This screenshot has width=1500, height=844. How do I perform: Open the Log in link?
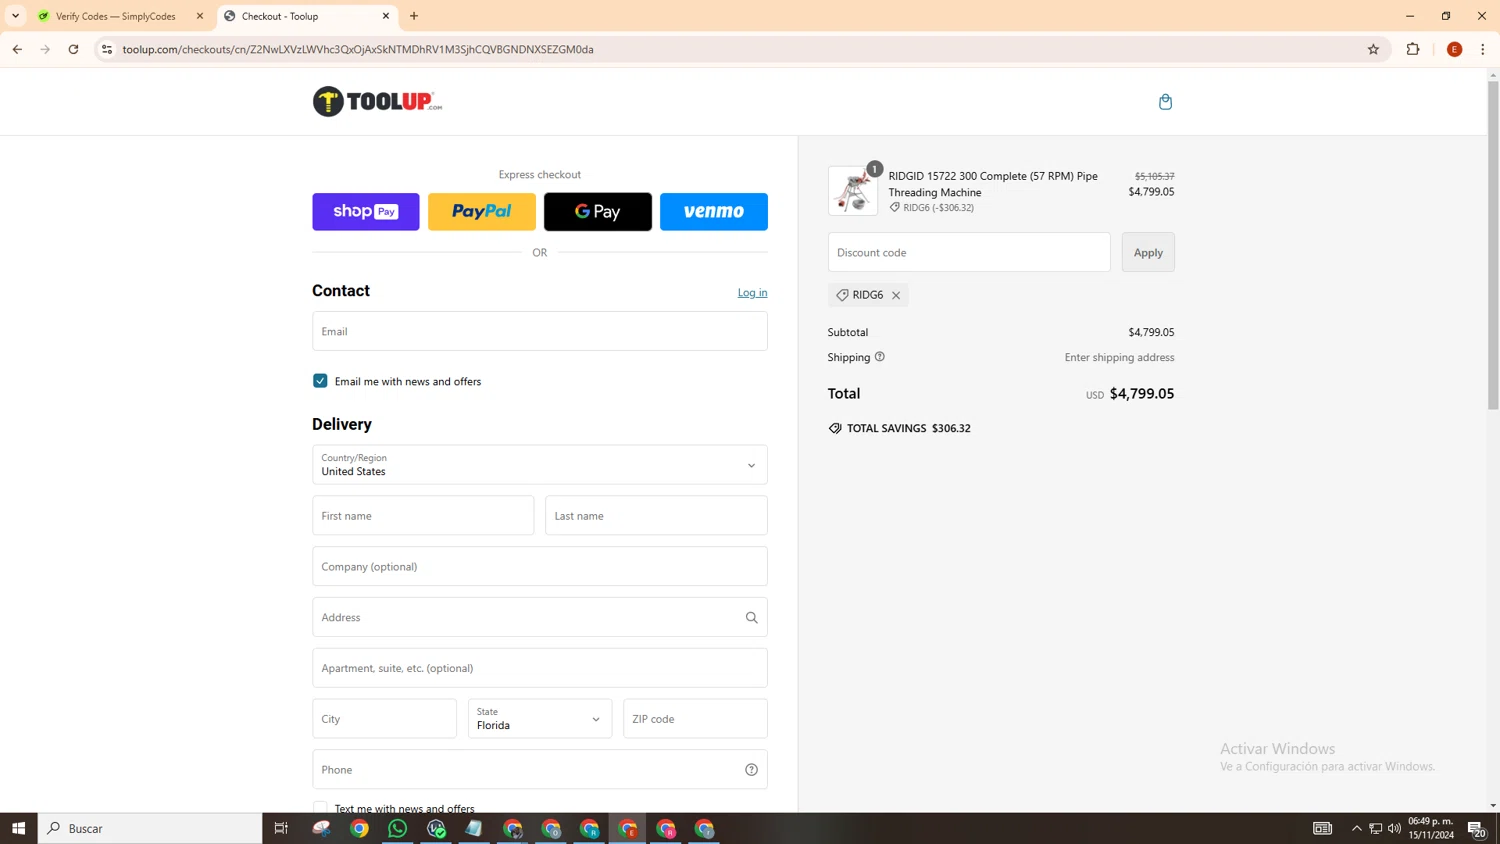753,292
